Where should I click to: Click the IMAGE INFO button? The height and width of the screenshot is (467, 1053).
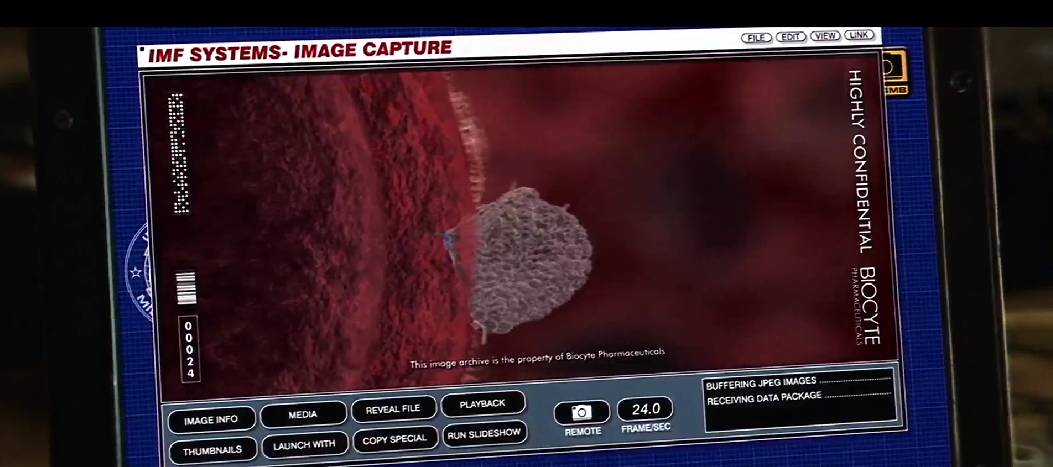(x=211, y=420)
